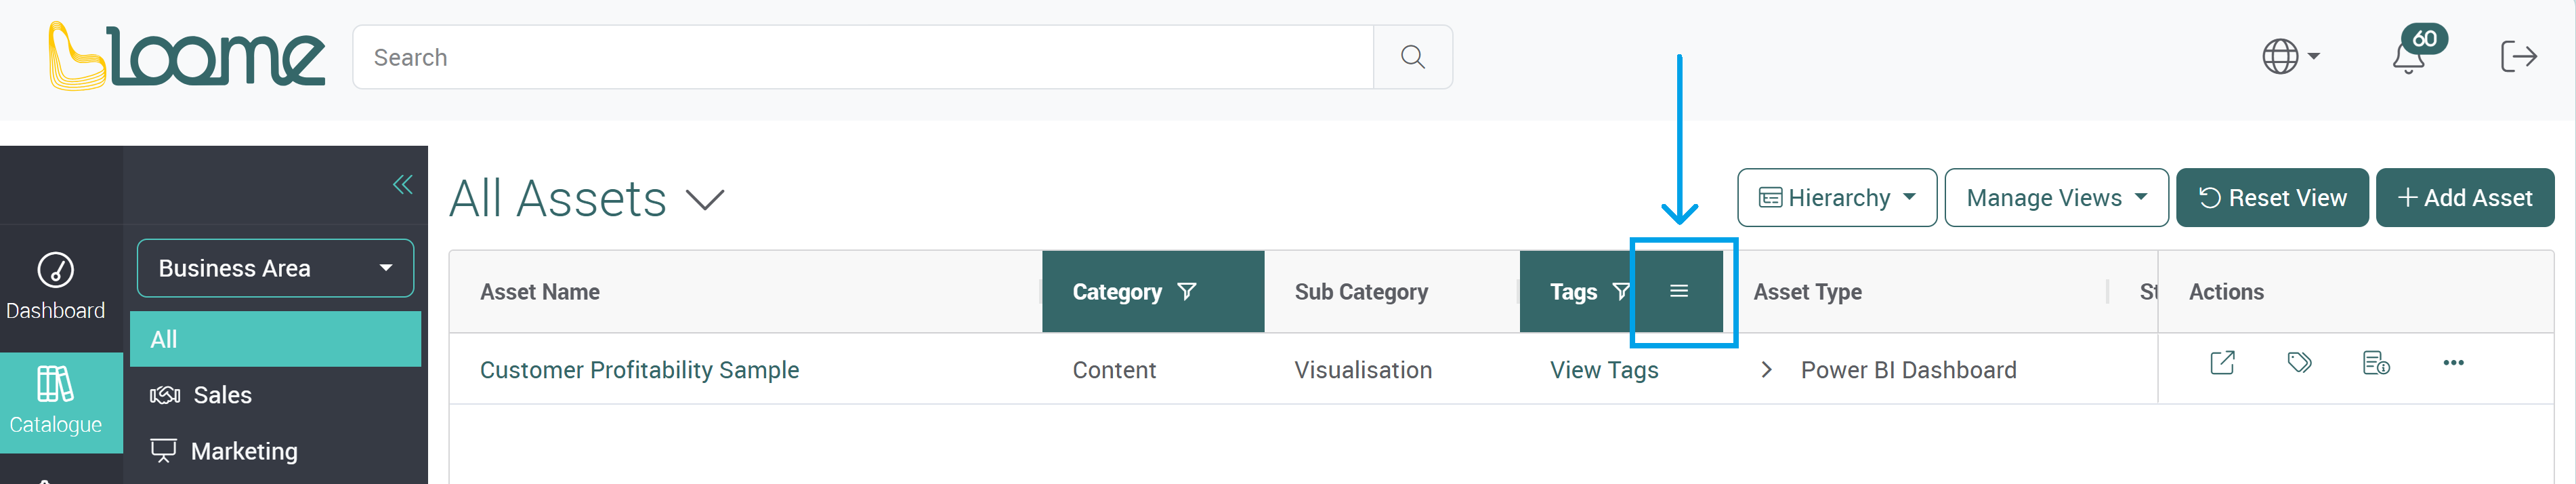The image size is (2576, 484).
Task: Click the Add Asset button
Action: (2464, 198)
